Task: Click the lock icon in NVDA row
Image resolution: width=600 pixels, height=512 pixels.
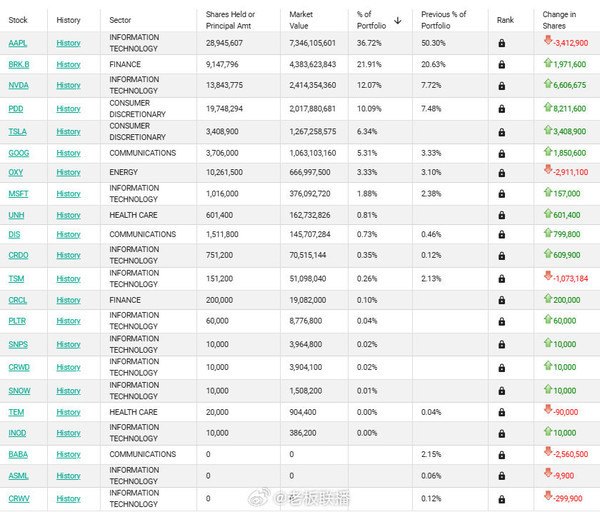Action: tap(502, 86)
